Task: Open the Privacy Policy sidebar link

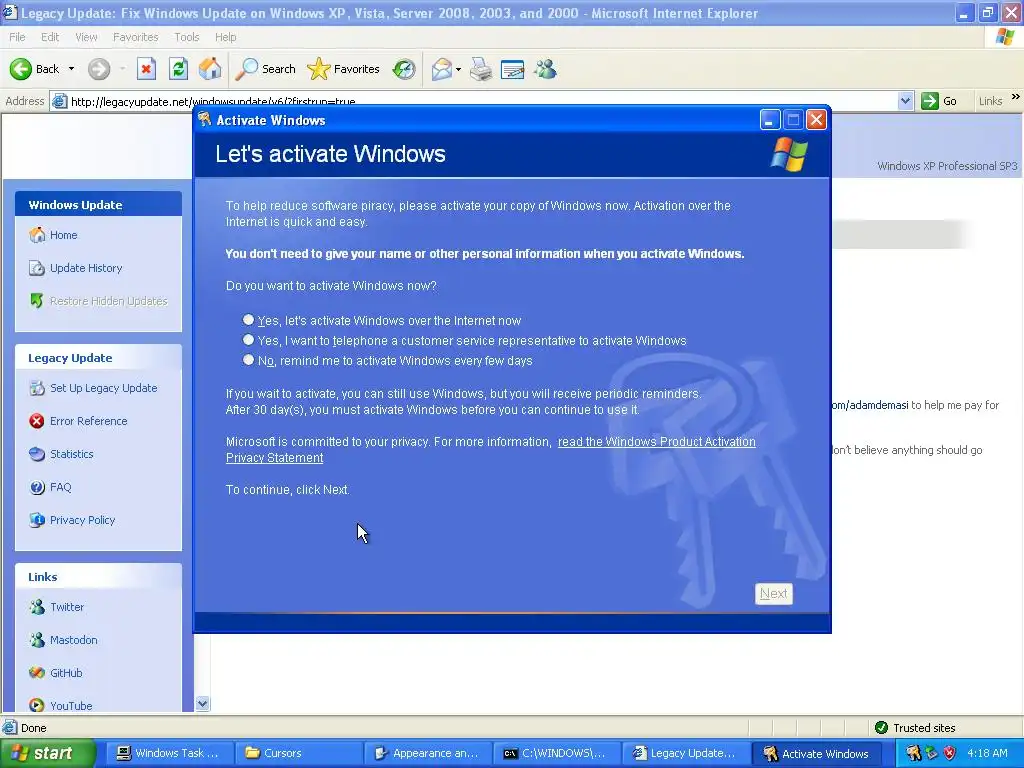Action: [x=72, y=520]
